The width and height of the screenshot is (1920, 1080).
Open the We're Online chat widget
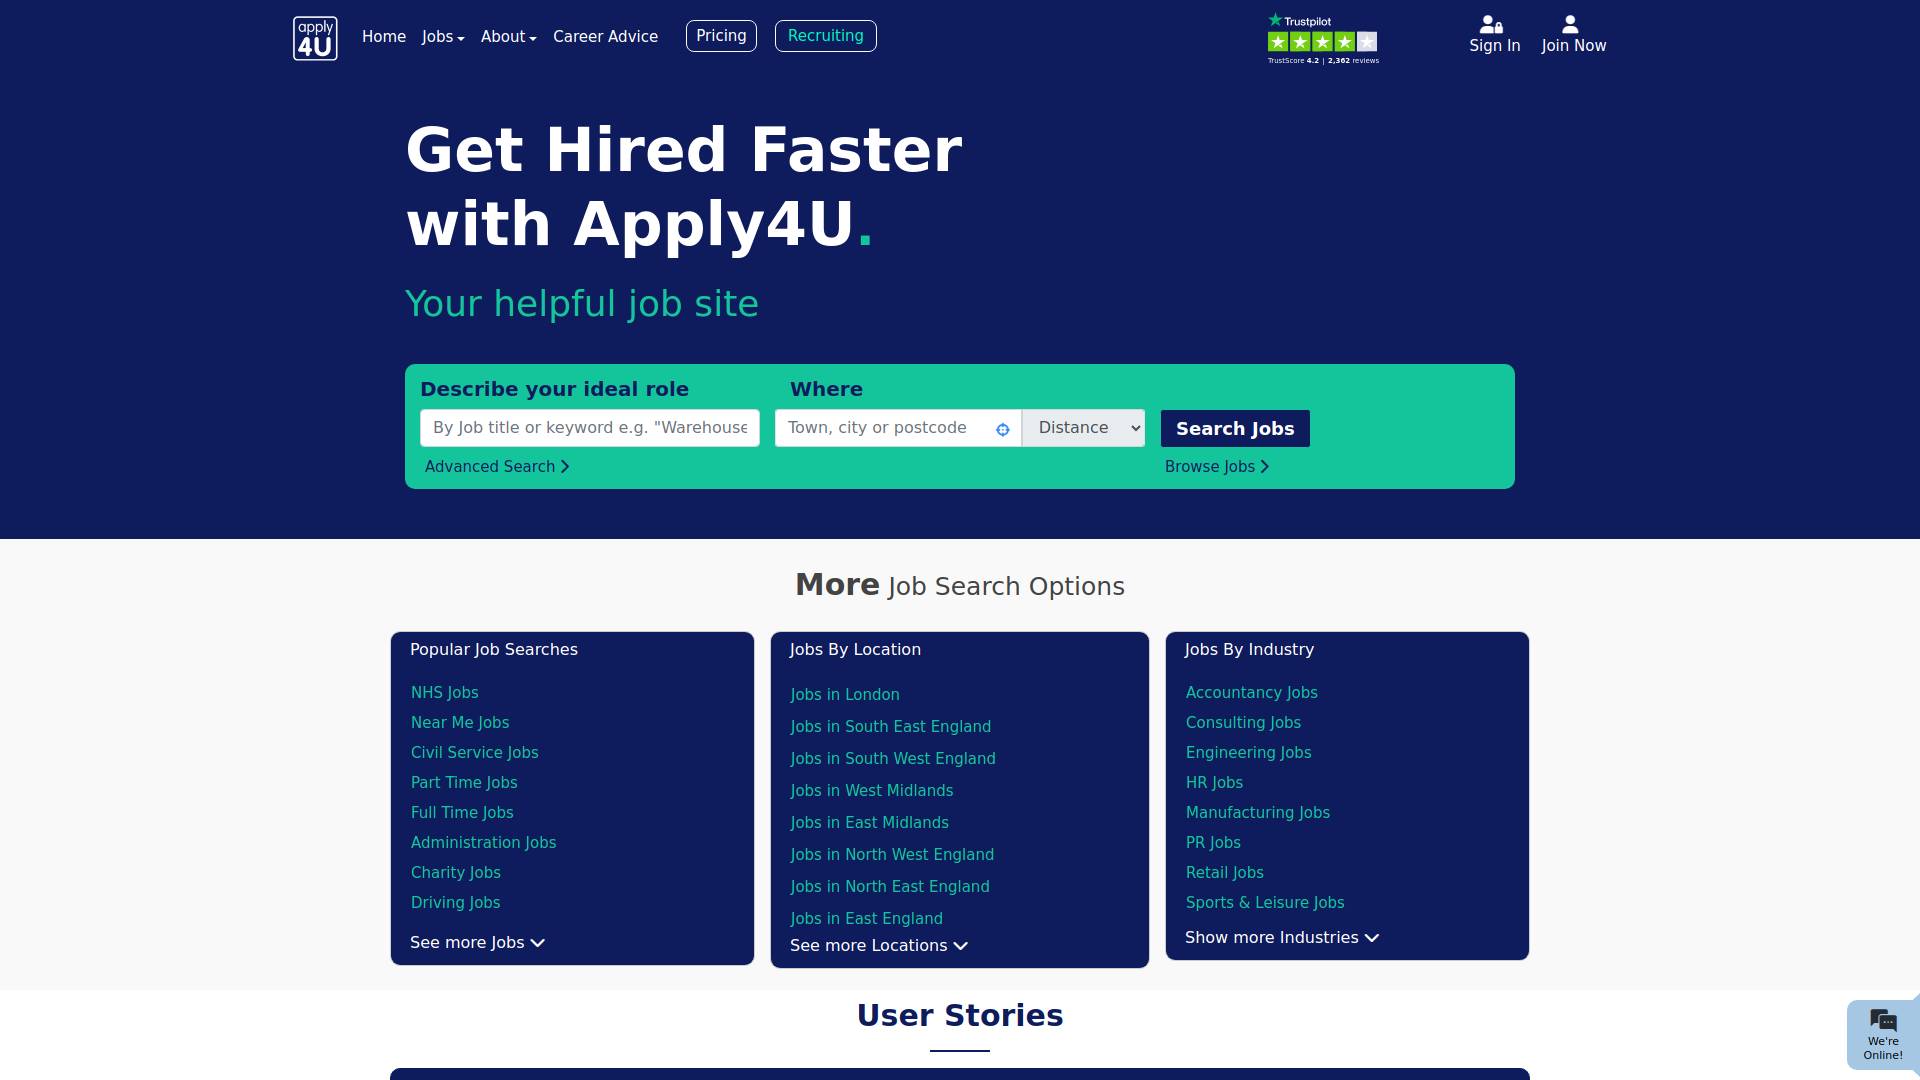pos(1883,1035)
